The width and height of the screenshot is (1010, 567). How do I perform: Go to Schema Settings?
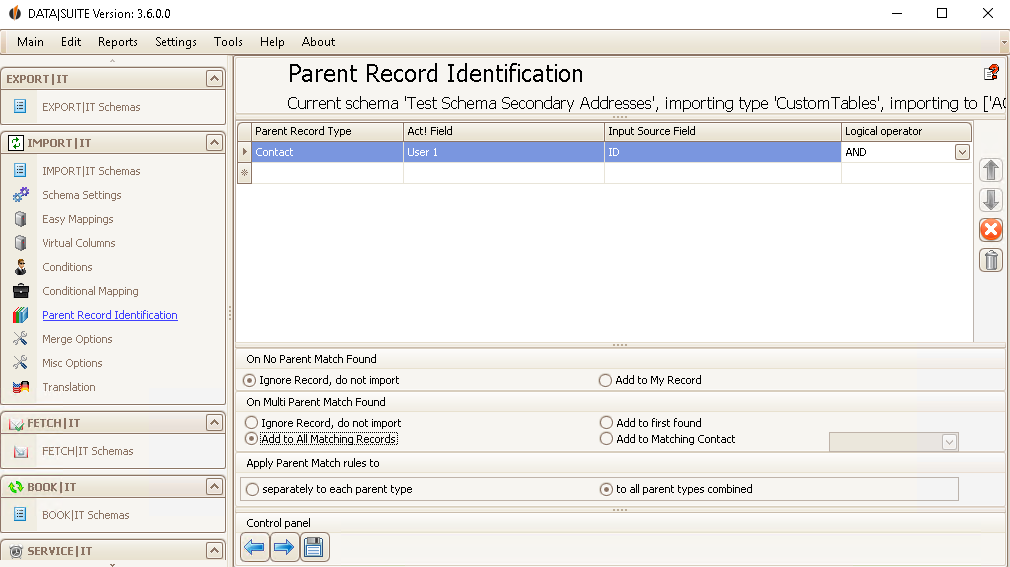tap(82, 195)
